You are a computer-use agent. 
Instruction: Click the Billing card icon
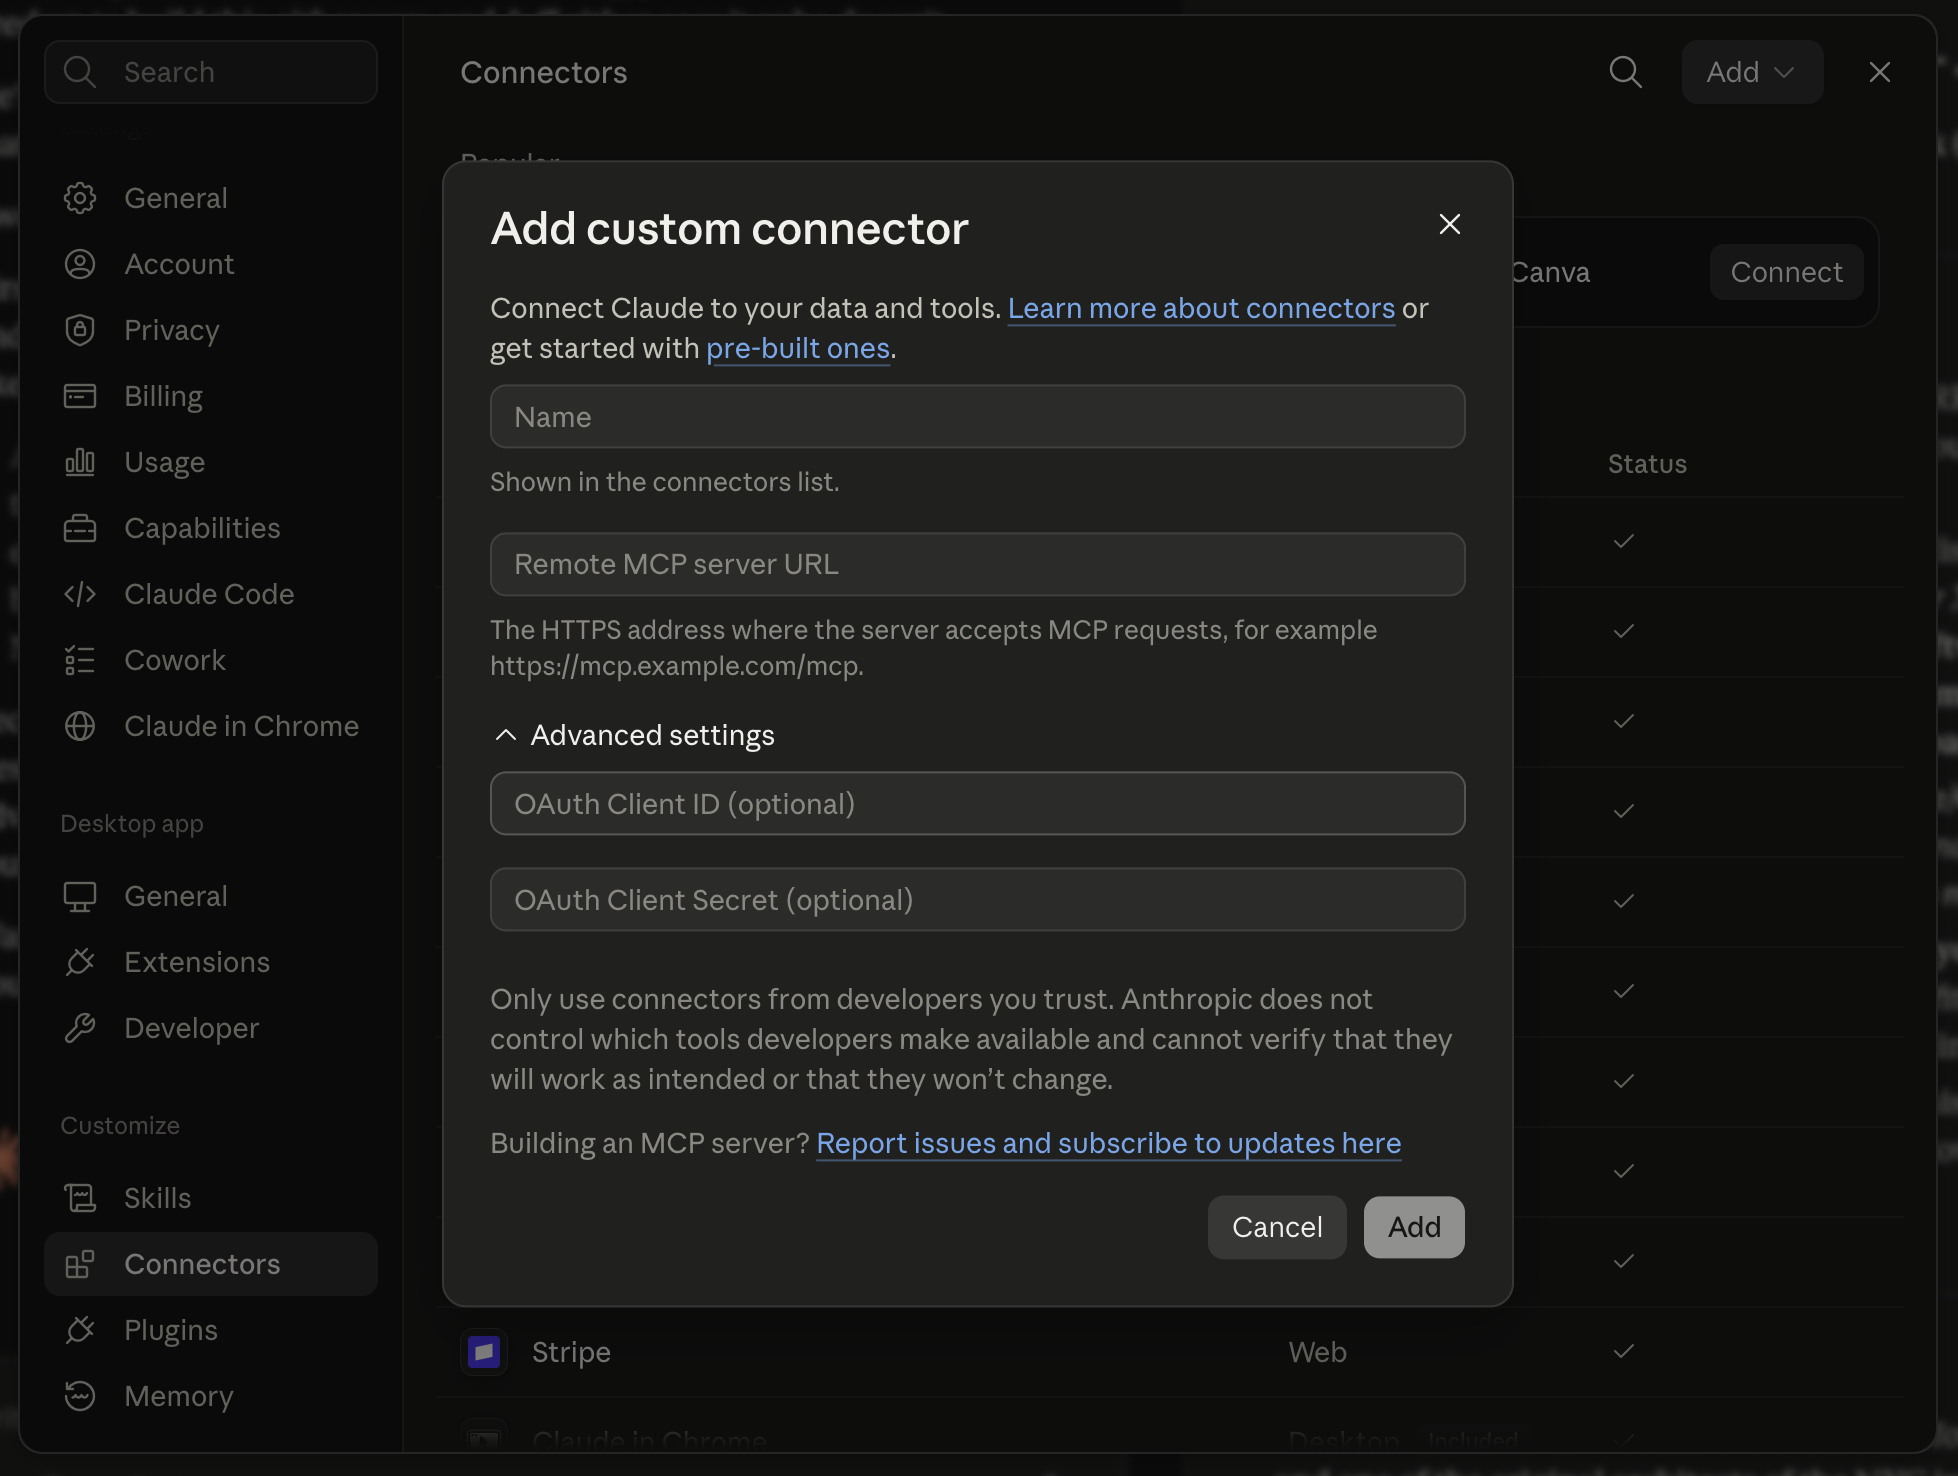click(x=80, y=396)
